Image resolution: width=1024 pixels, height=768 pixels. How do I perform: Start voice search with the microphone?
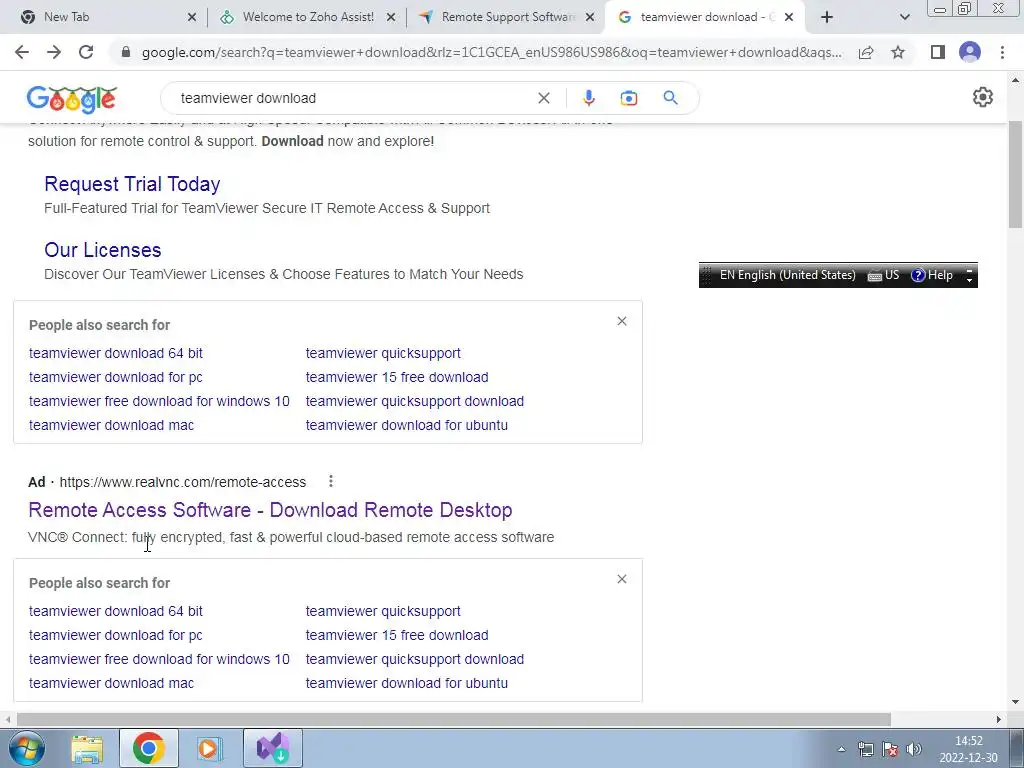[x=588, y=98]
